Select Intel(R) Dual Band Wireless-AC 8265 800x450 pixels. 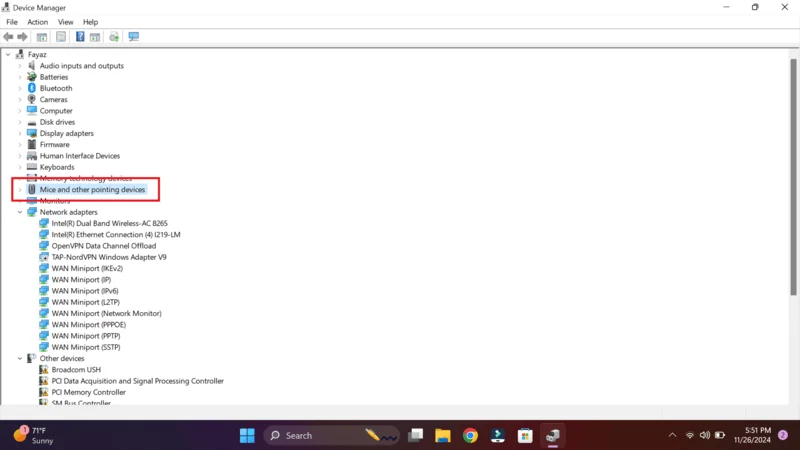(x=109, y=223)
